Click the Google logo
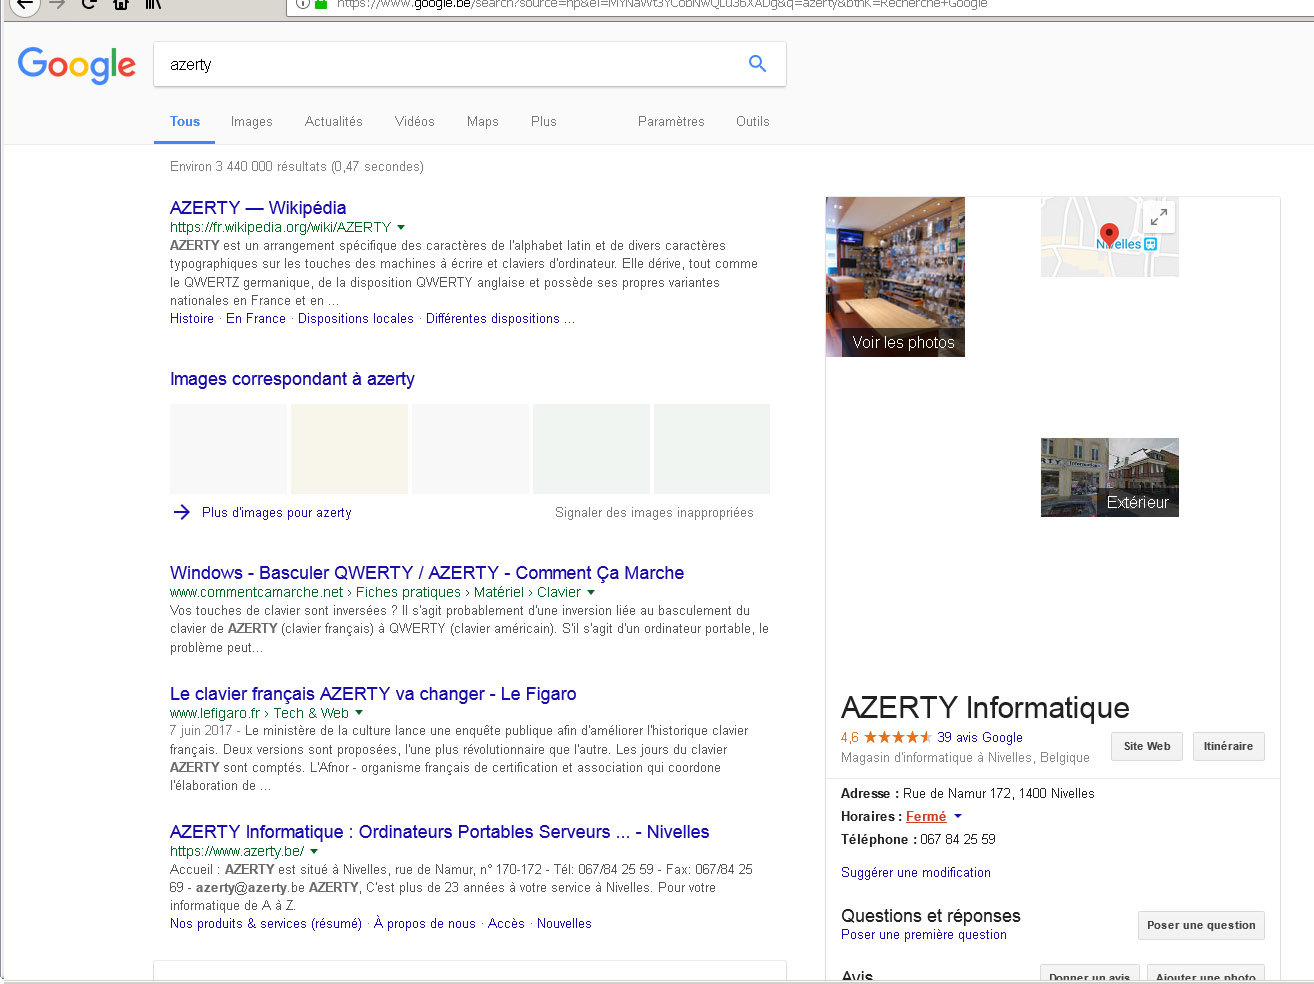Image resolution: width=1314 pixels, height=984 pixels. click(x=77, y=65)
